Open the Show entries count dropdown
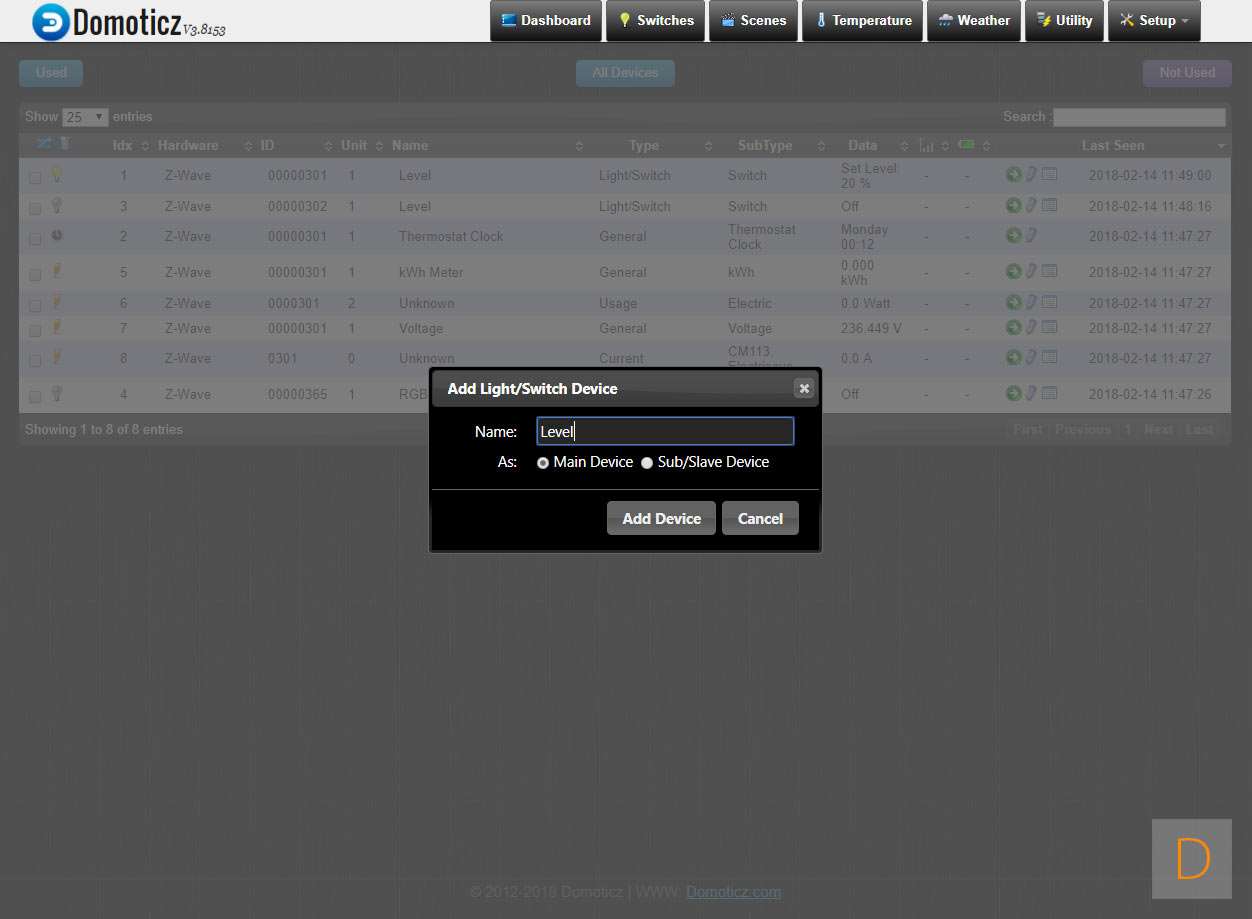Screen dimensions: 1252x919 pyautogui.click(x=85, y=117)
